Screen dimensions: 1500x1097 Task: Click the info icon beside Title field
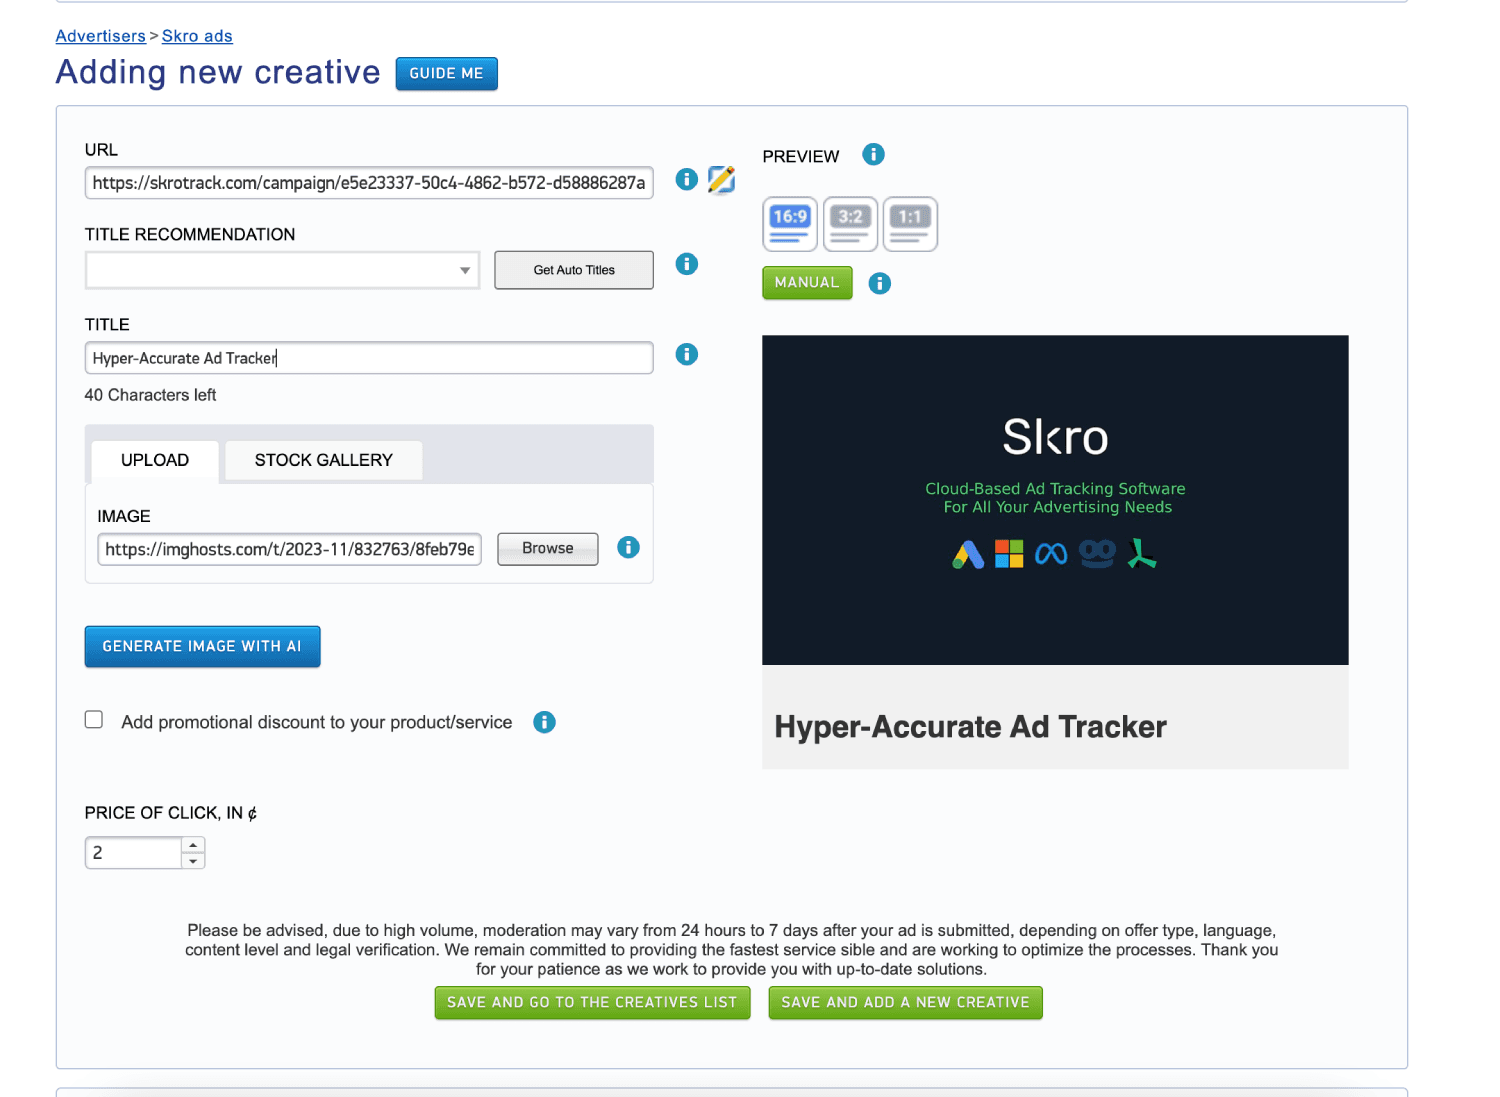click(686, 354)
